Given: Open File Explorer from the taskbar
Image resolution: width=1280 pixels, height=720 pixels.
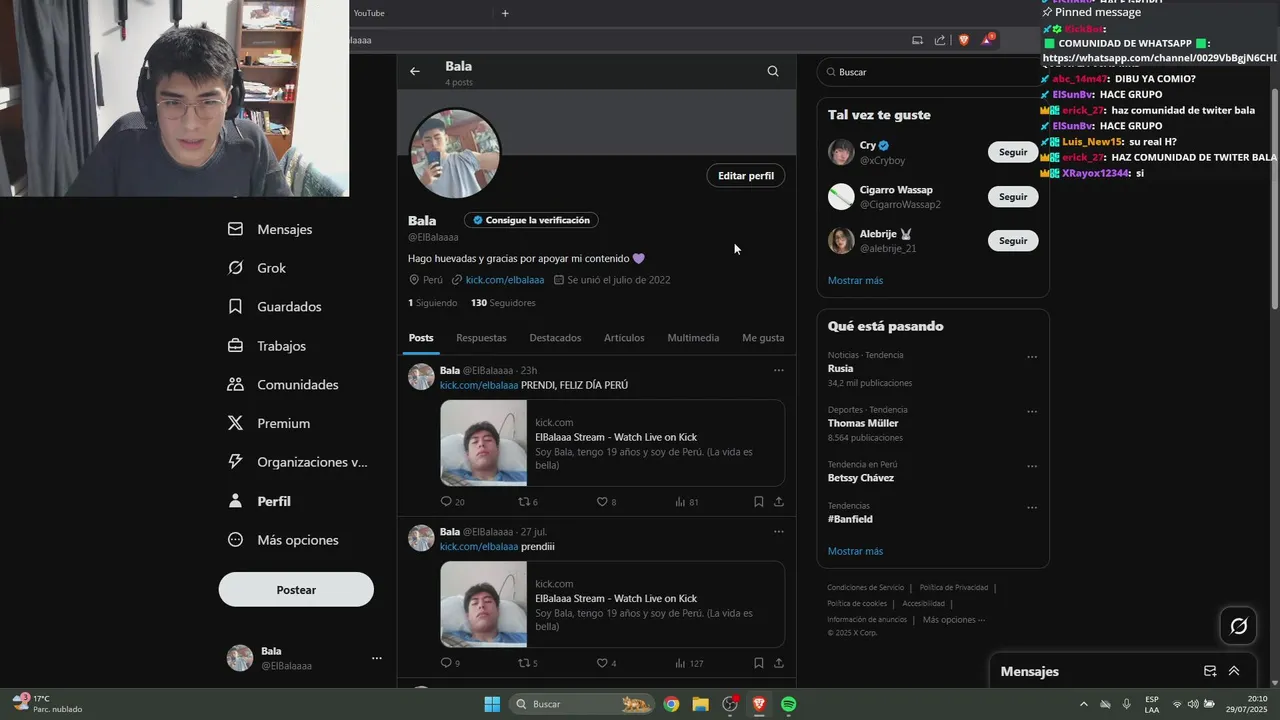Looking at the screenshot, I should 700,704.
